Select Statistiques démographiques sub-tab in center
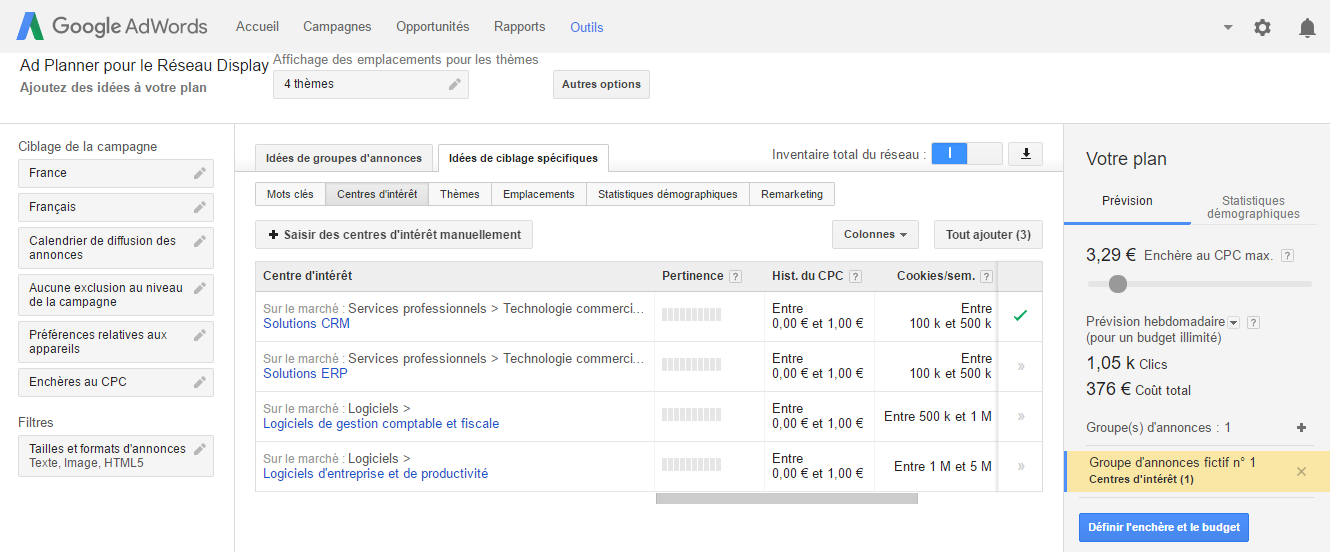This screenshot has height=556, width=1330. point(668,194)
